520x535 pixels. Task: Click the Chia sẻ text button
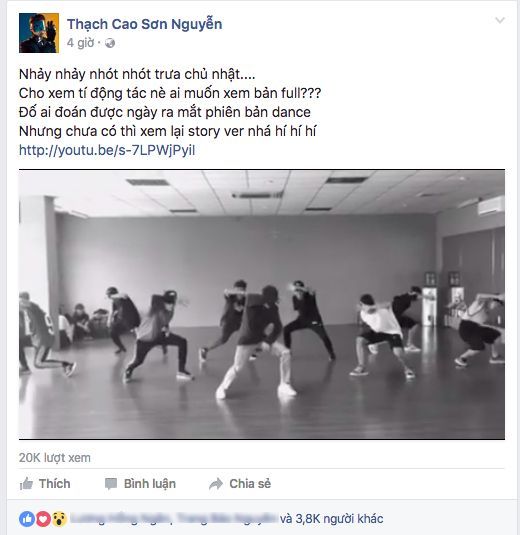(x=250, y=484)
